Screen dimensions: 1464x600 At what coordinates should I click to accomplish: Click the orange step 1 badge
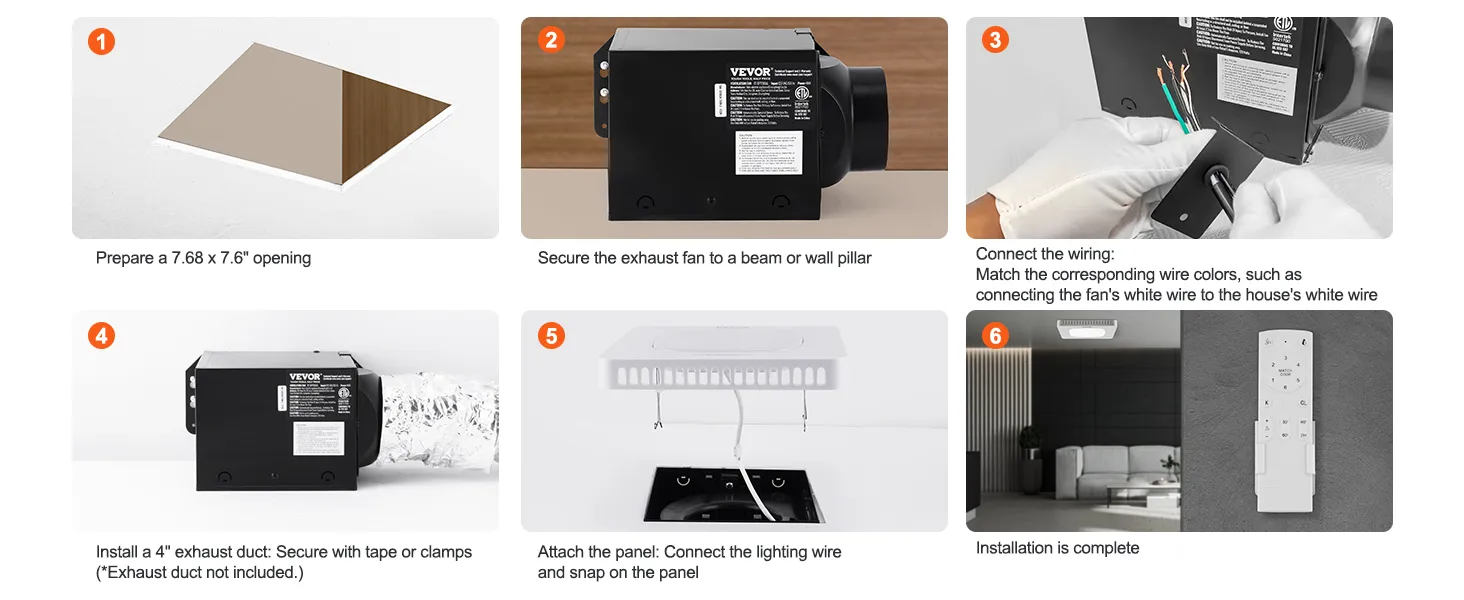pyautogui.click(x=101, y=41)
